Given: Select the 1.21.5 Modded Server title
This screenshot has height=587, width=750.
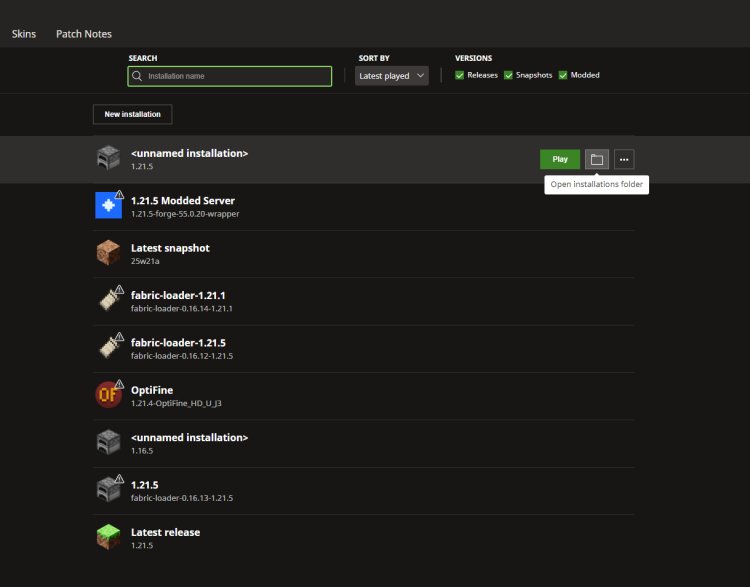Looking at the screenshot, I should pos(183,201).
